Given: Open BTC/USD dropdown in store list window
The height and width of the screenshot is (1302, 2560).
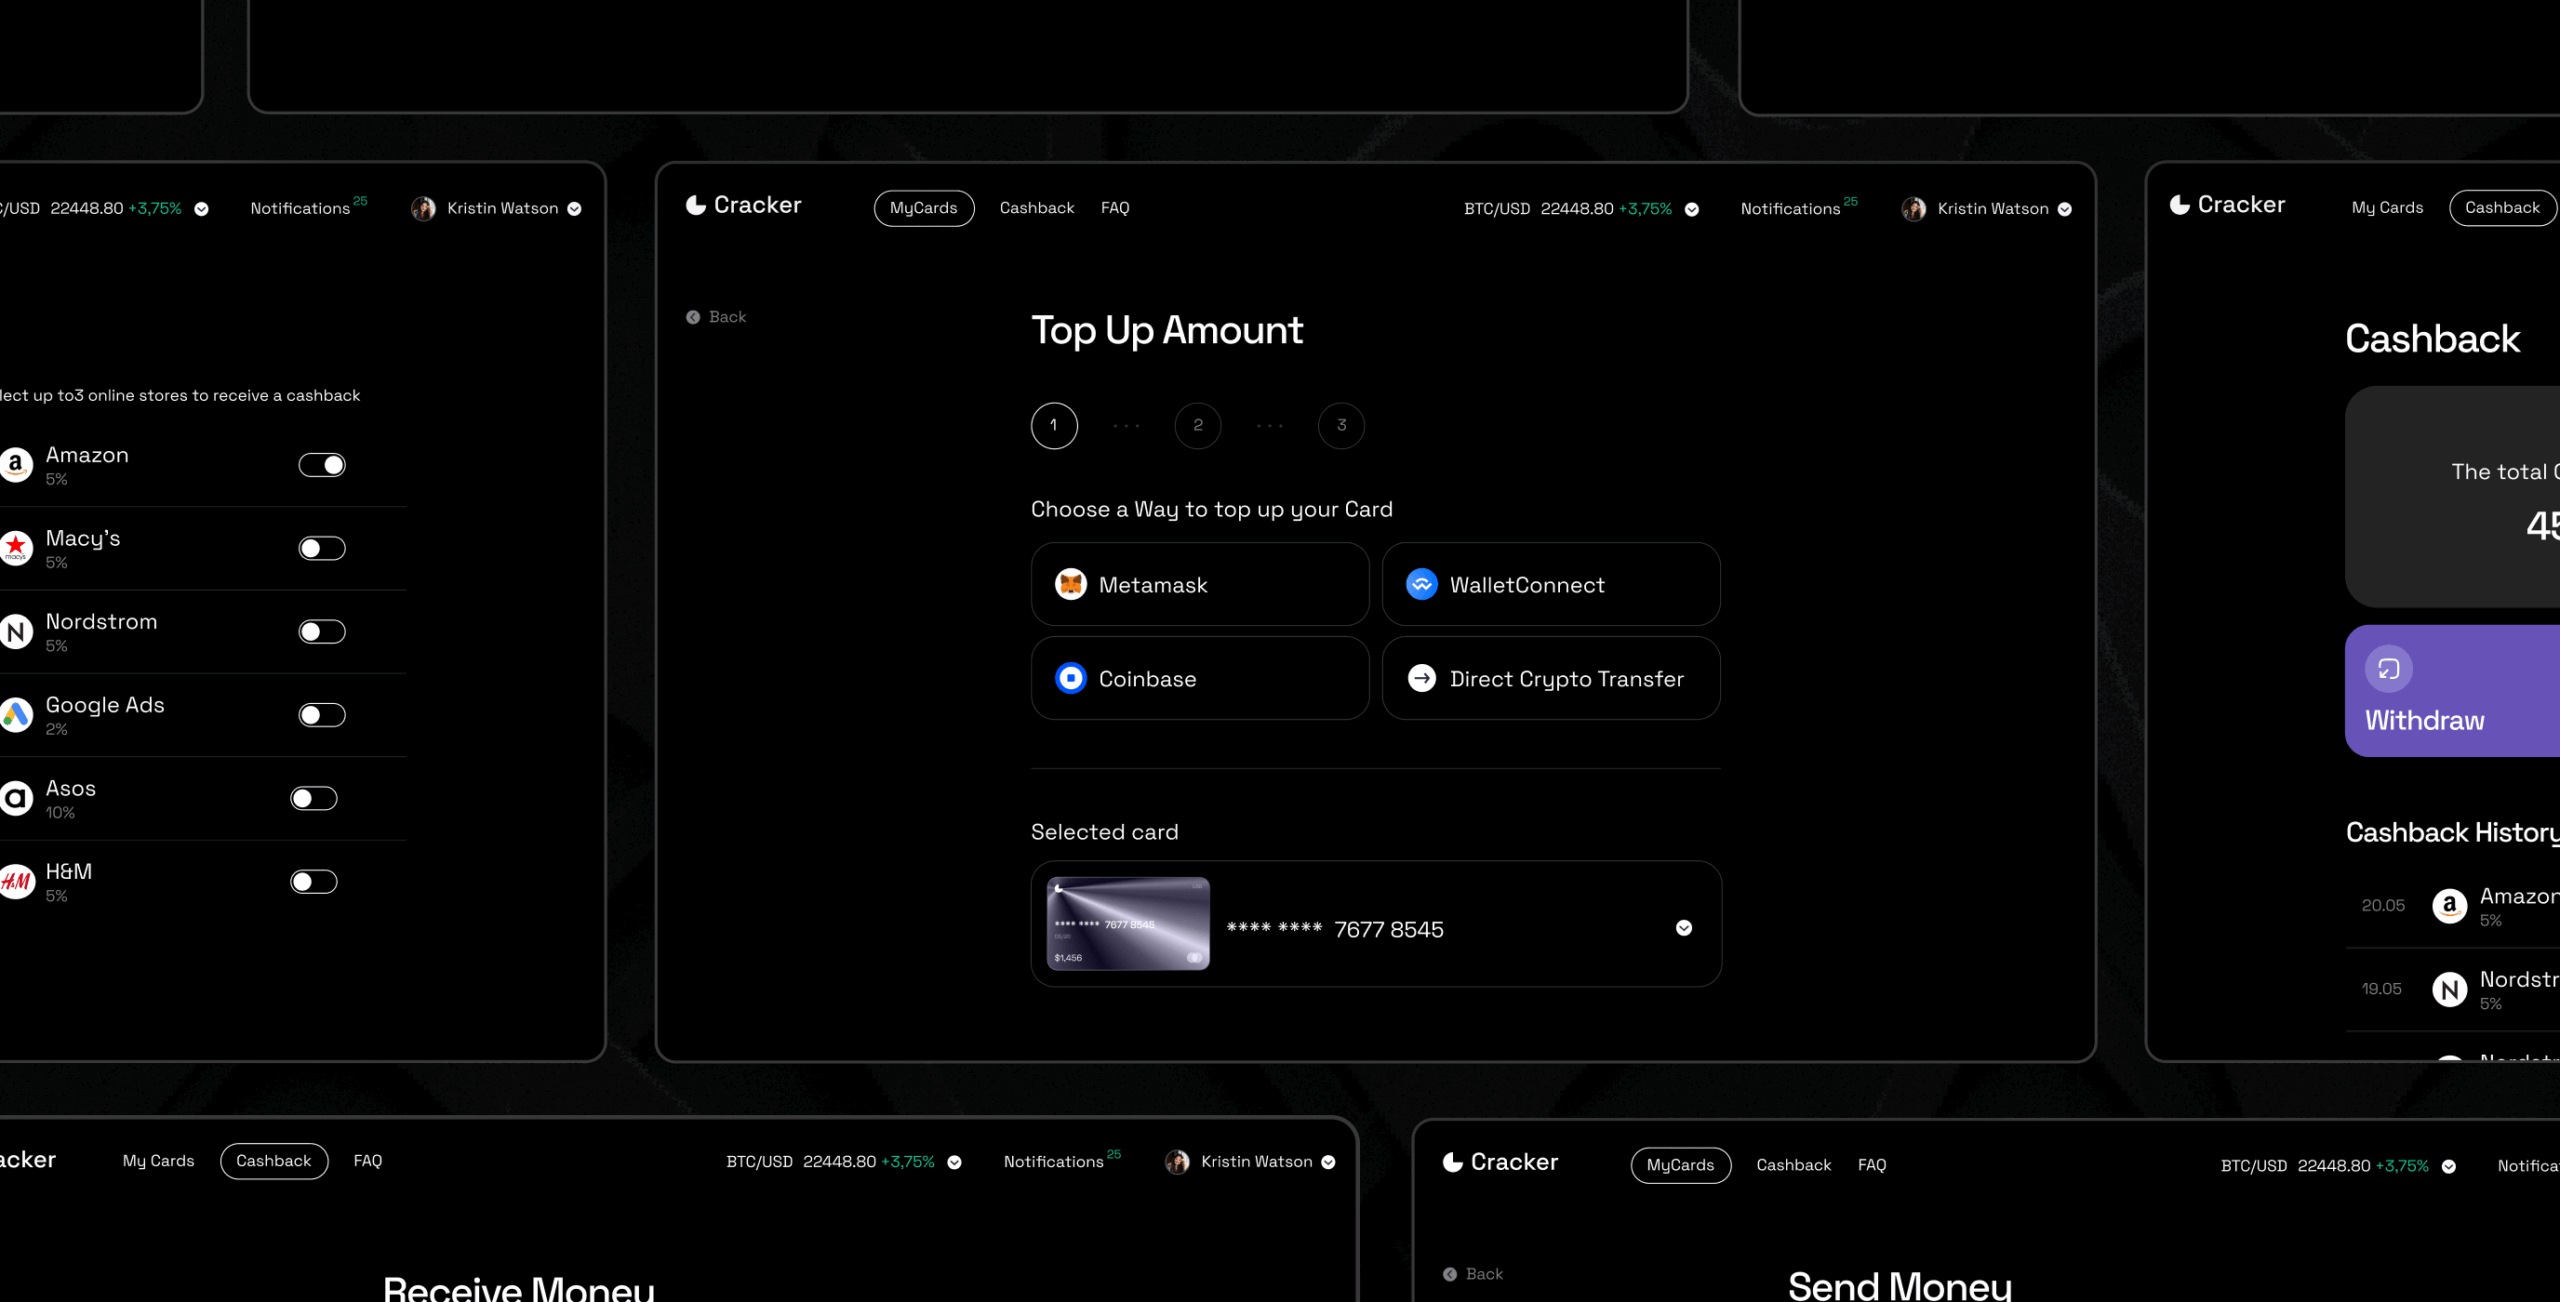Looking at the screenshot, I should pyautogui.click(x=202, y=209).
